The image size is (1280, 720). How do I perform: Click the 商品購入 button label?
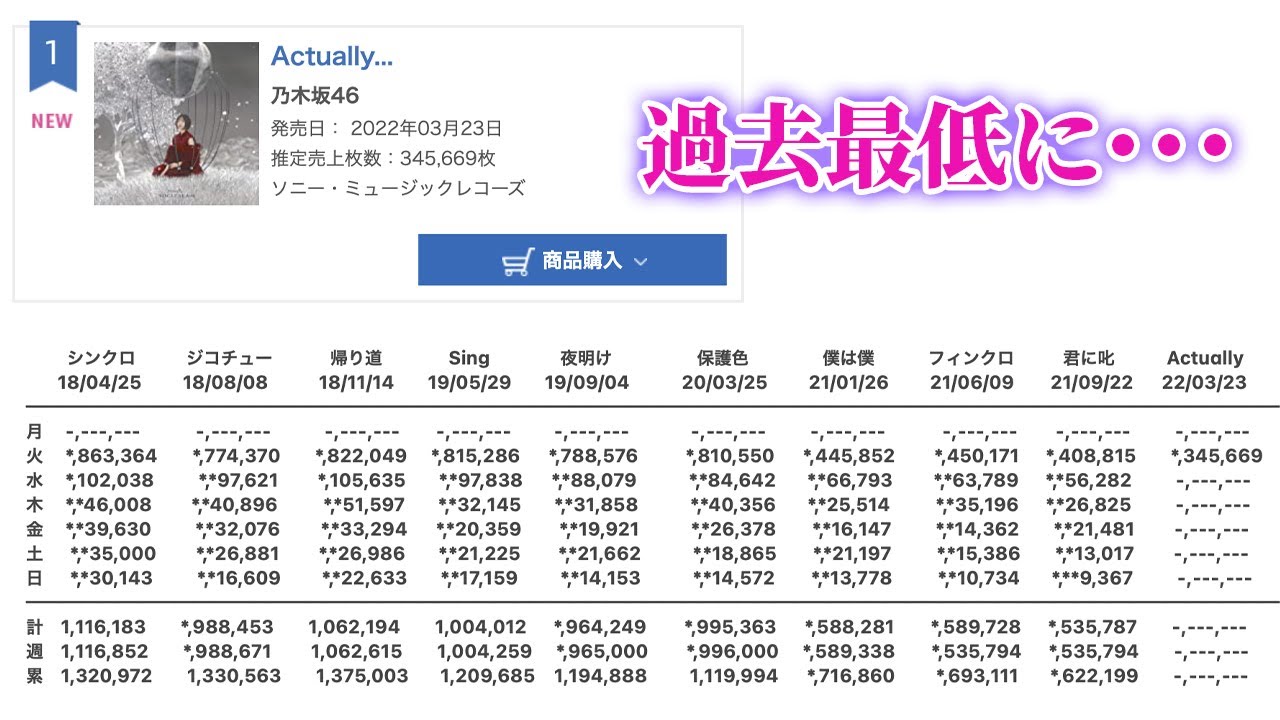582,261
